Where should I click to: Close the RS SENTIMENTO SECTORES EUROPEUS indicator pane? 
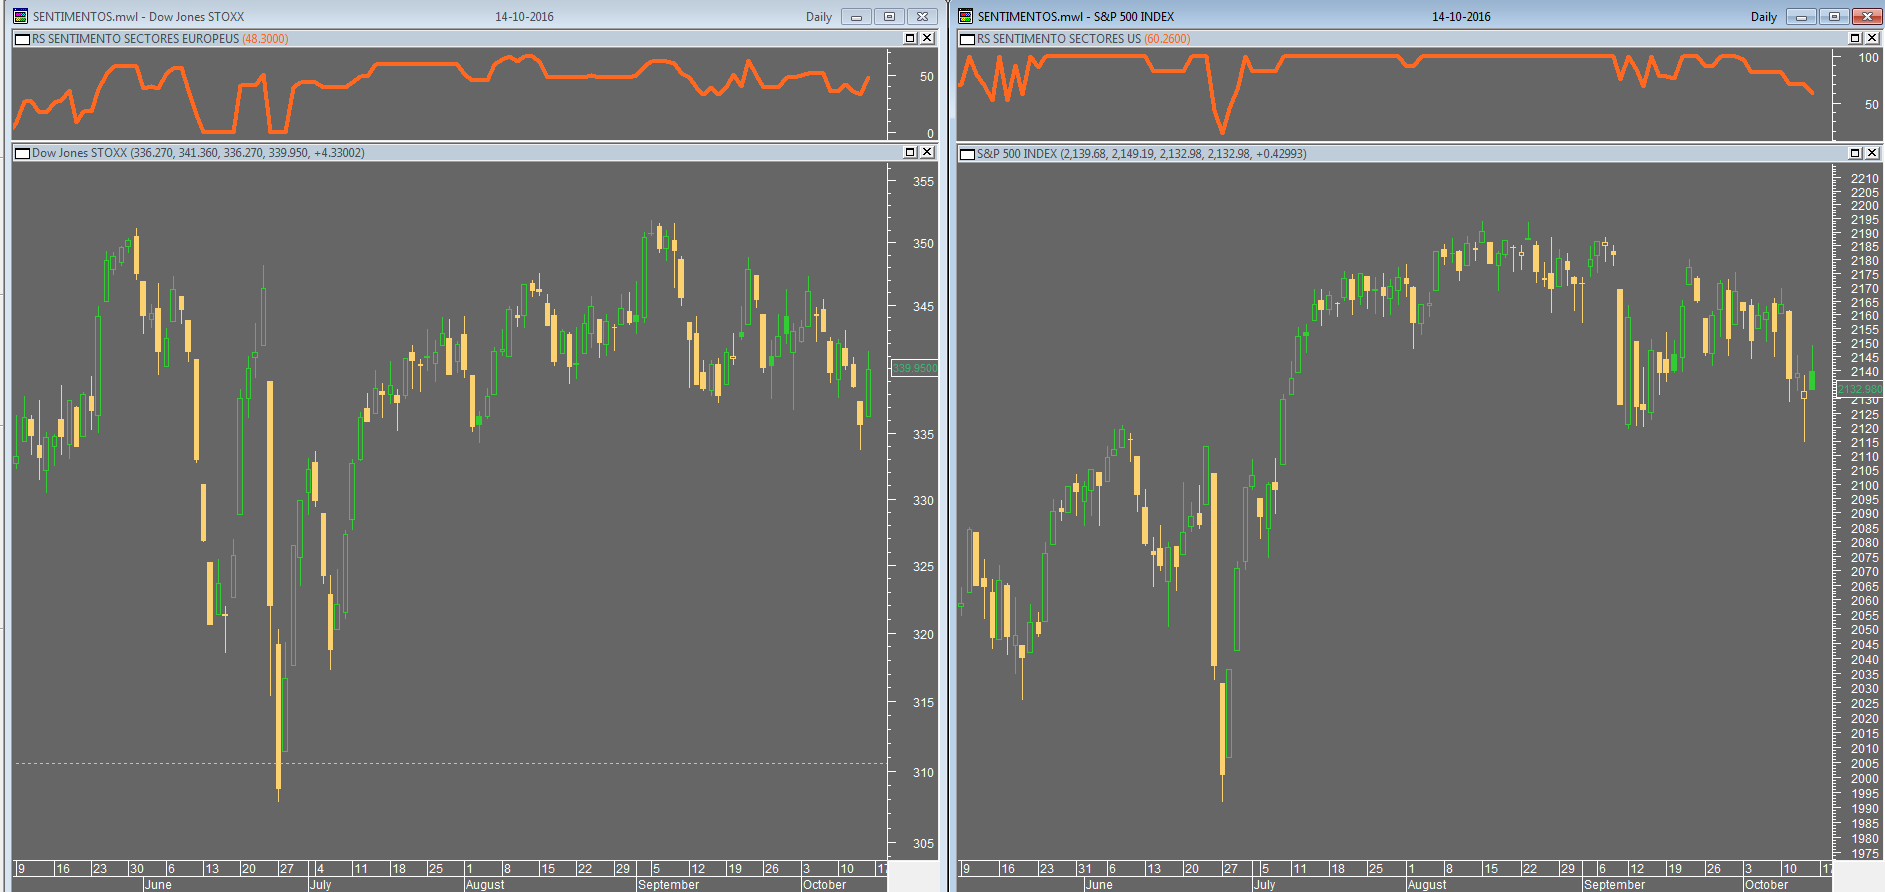point(927,38)
